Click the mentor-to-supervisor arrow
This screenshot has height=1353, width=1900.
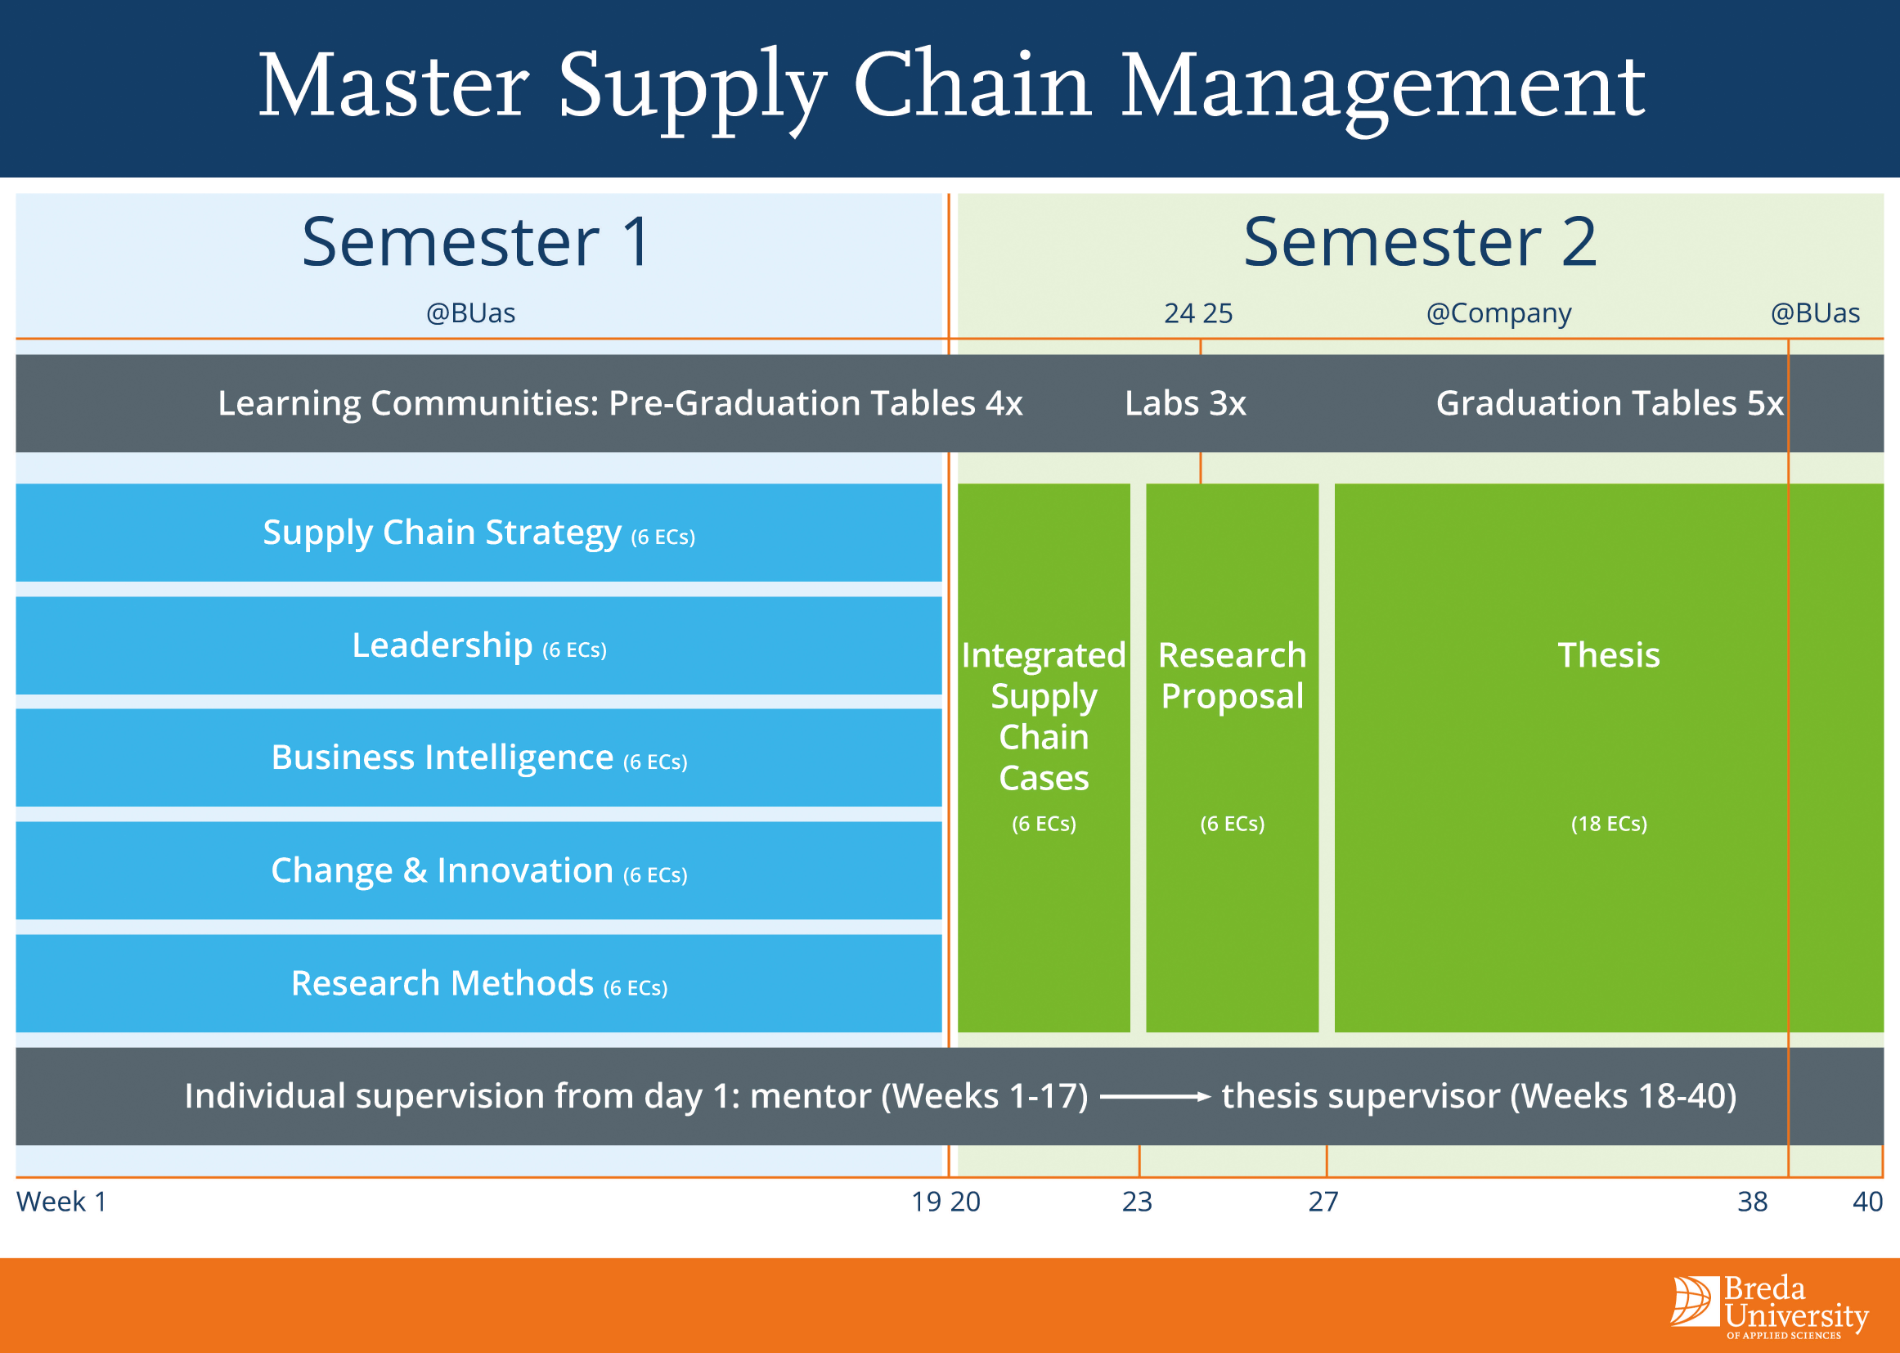(1155, 1097)
